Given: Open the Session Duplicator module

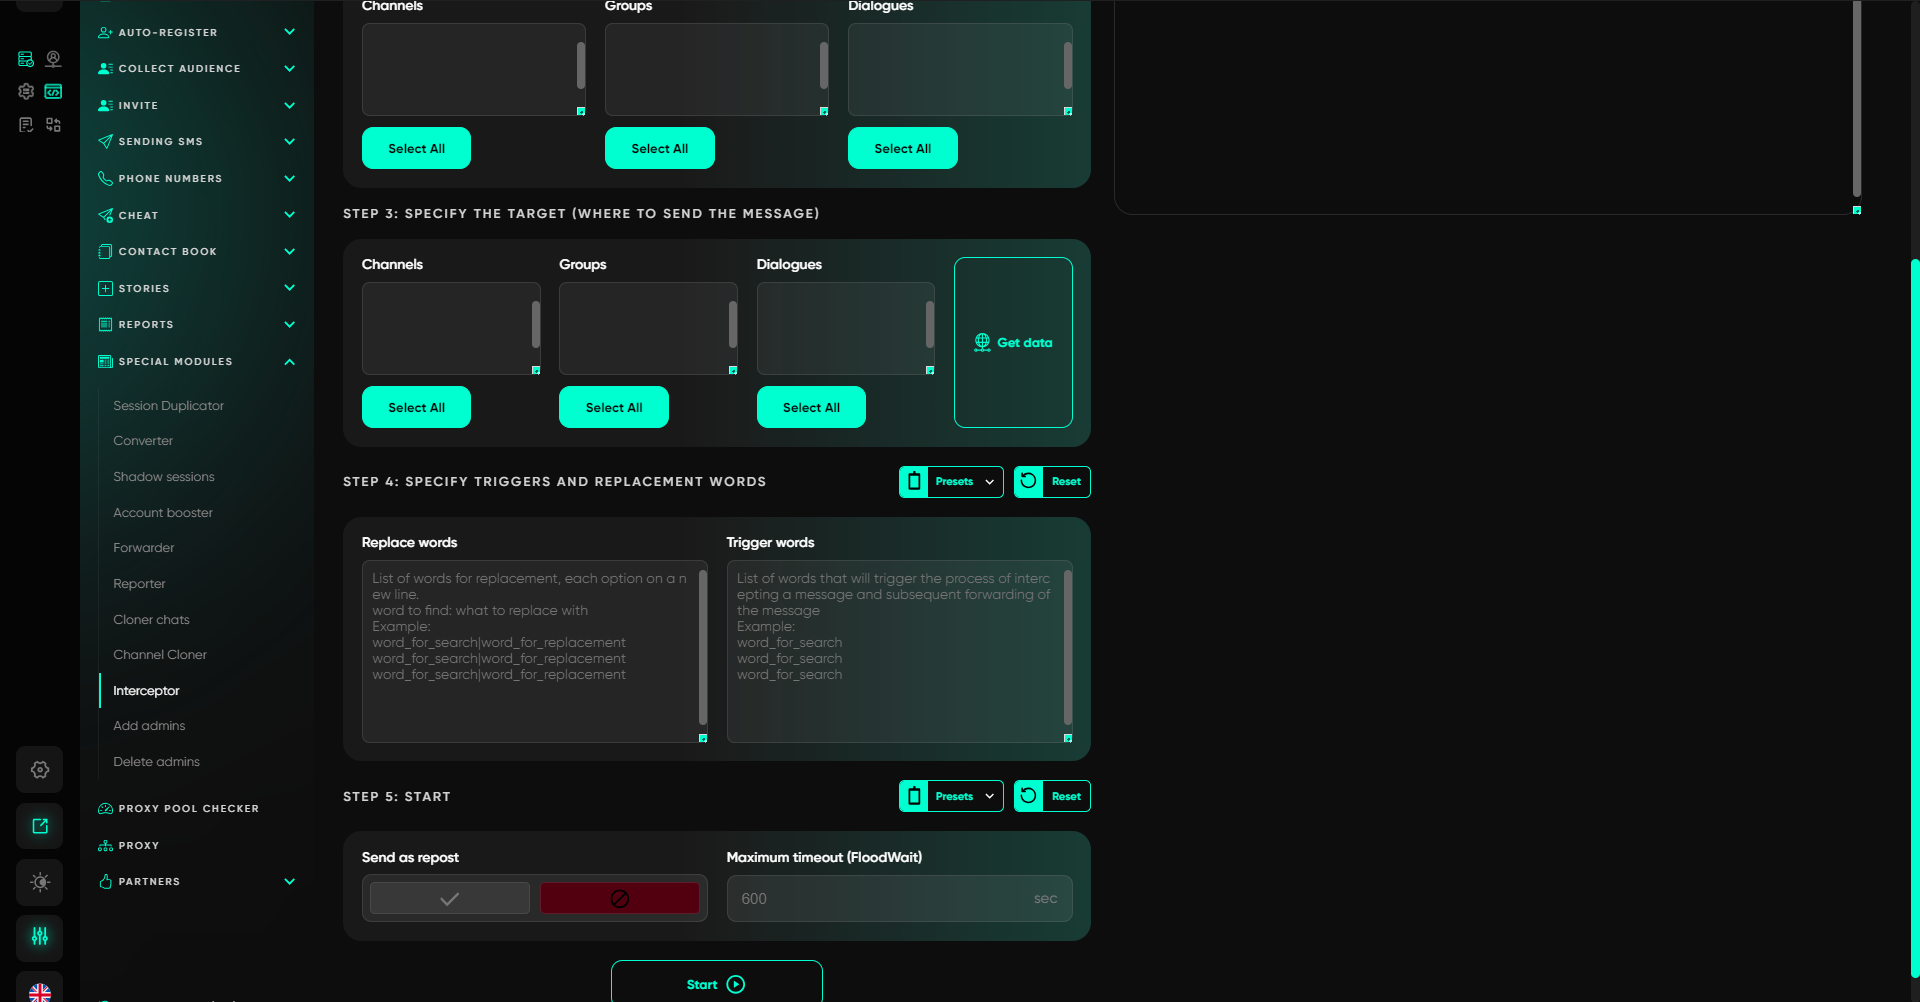Looking at the screenshot, I should pos(168,406).
